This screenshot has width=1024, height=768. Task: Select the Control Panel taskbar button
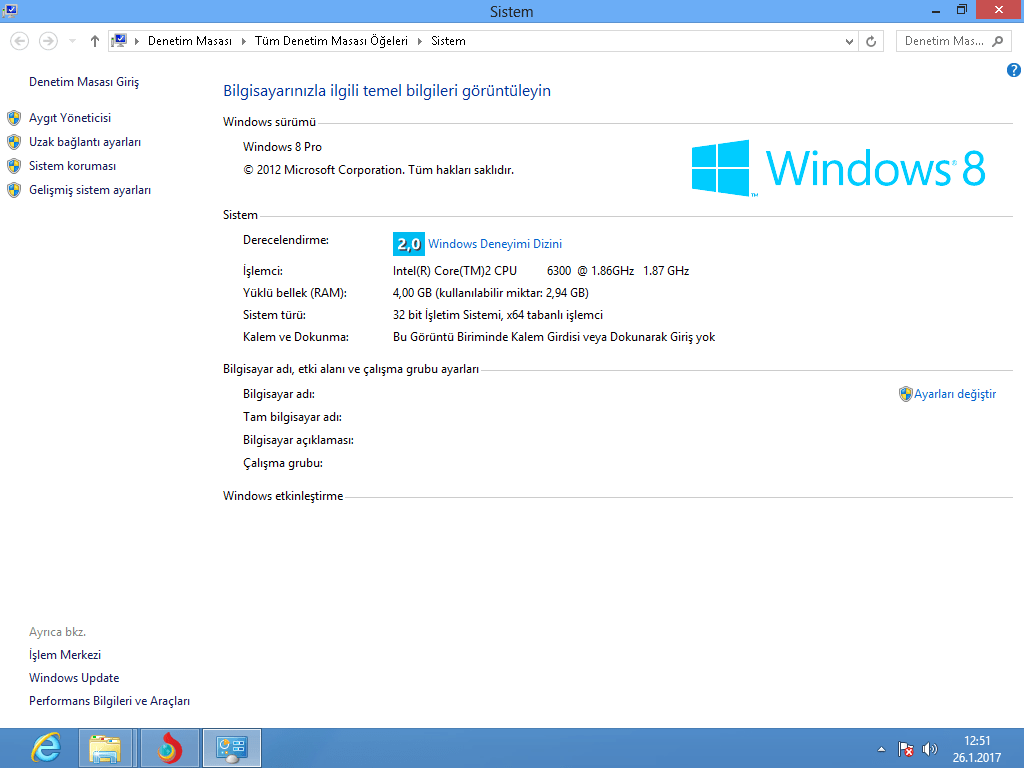pyautogui.click(x=232, y=748)
